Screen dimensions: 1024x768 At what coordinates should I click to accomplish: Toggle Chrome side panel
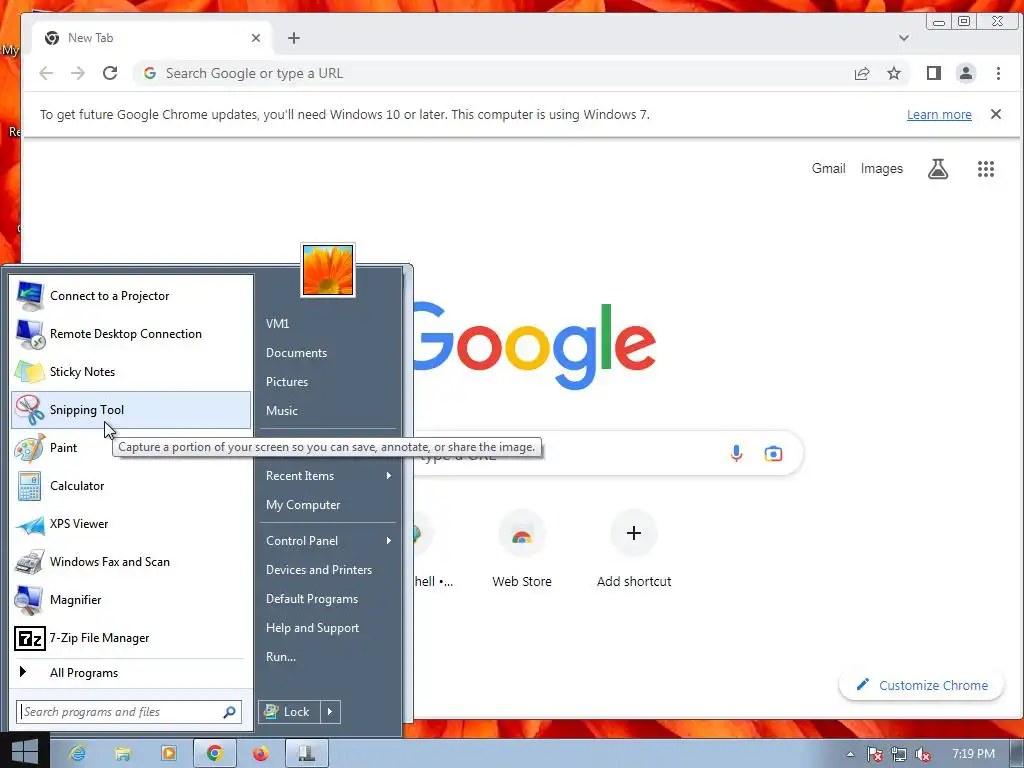pyautogui.click(x=934, y=73)
